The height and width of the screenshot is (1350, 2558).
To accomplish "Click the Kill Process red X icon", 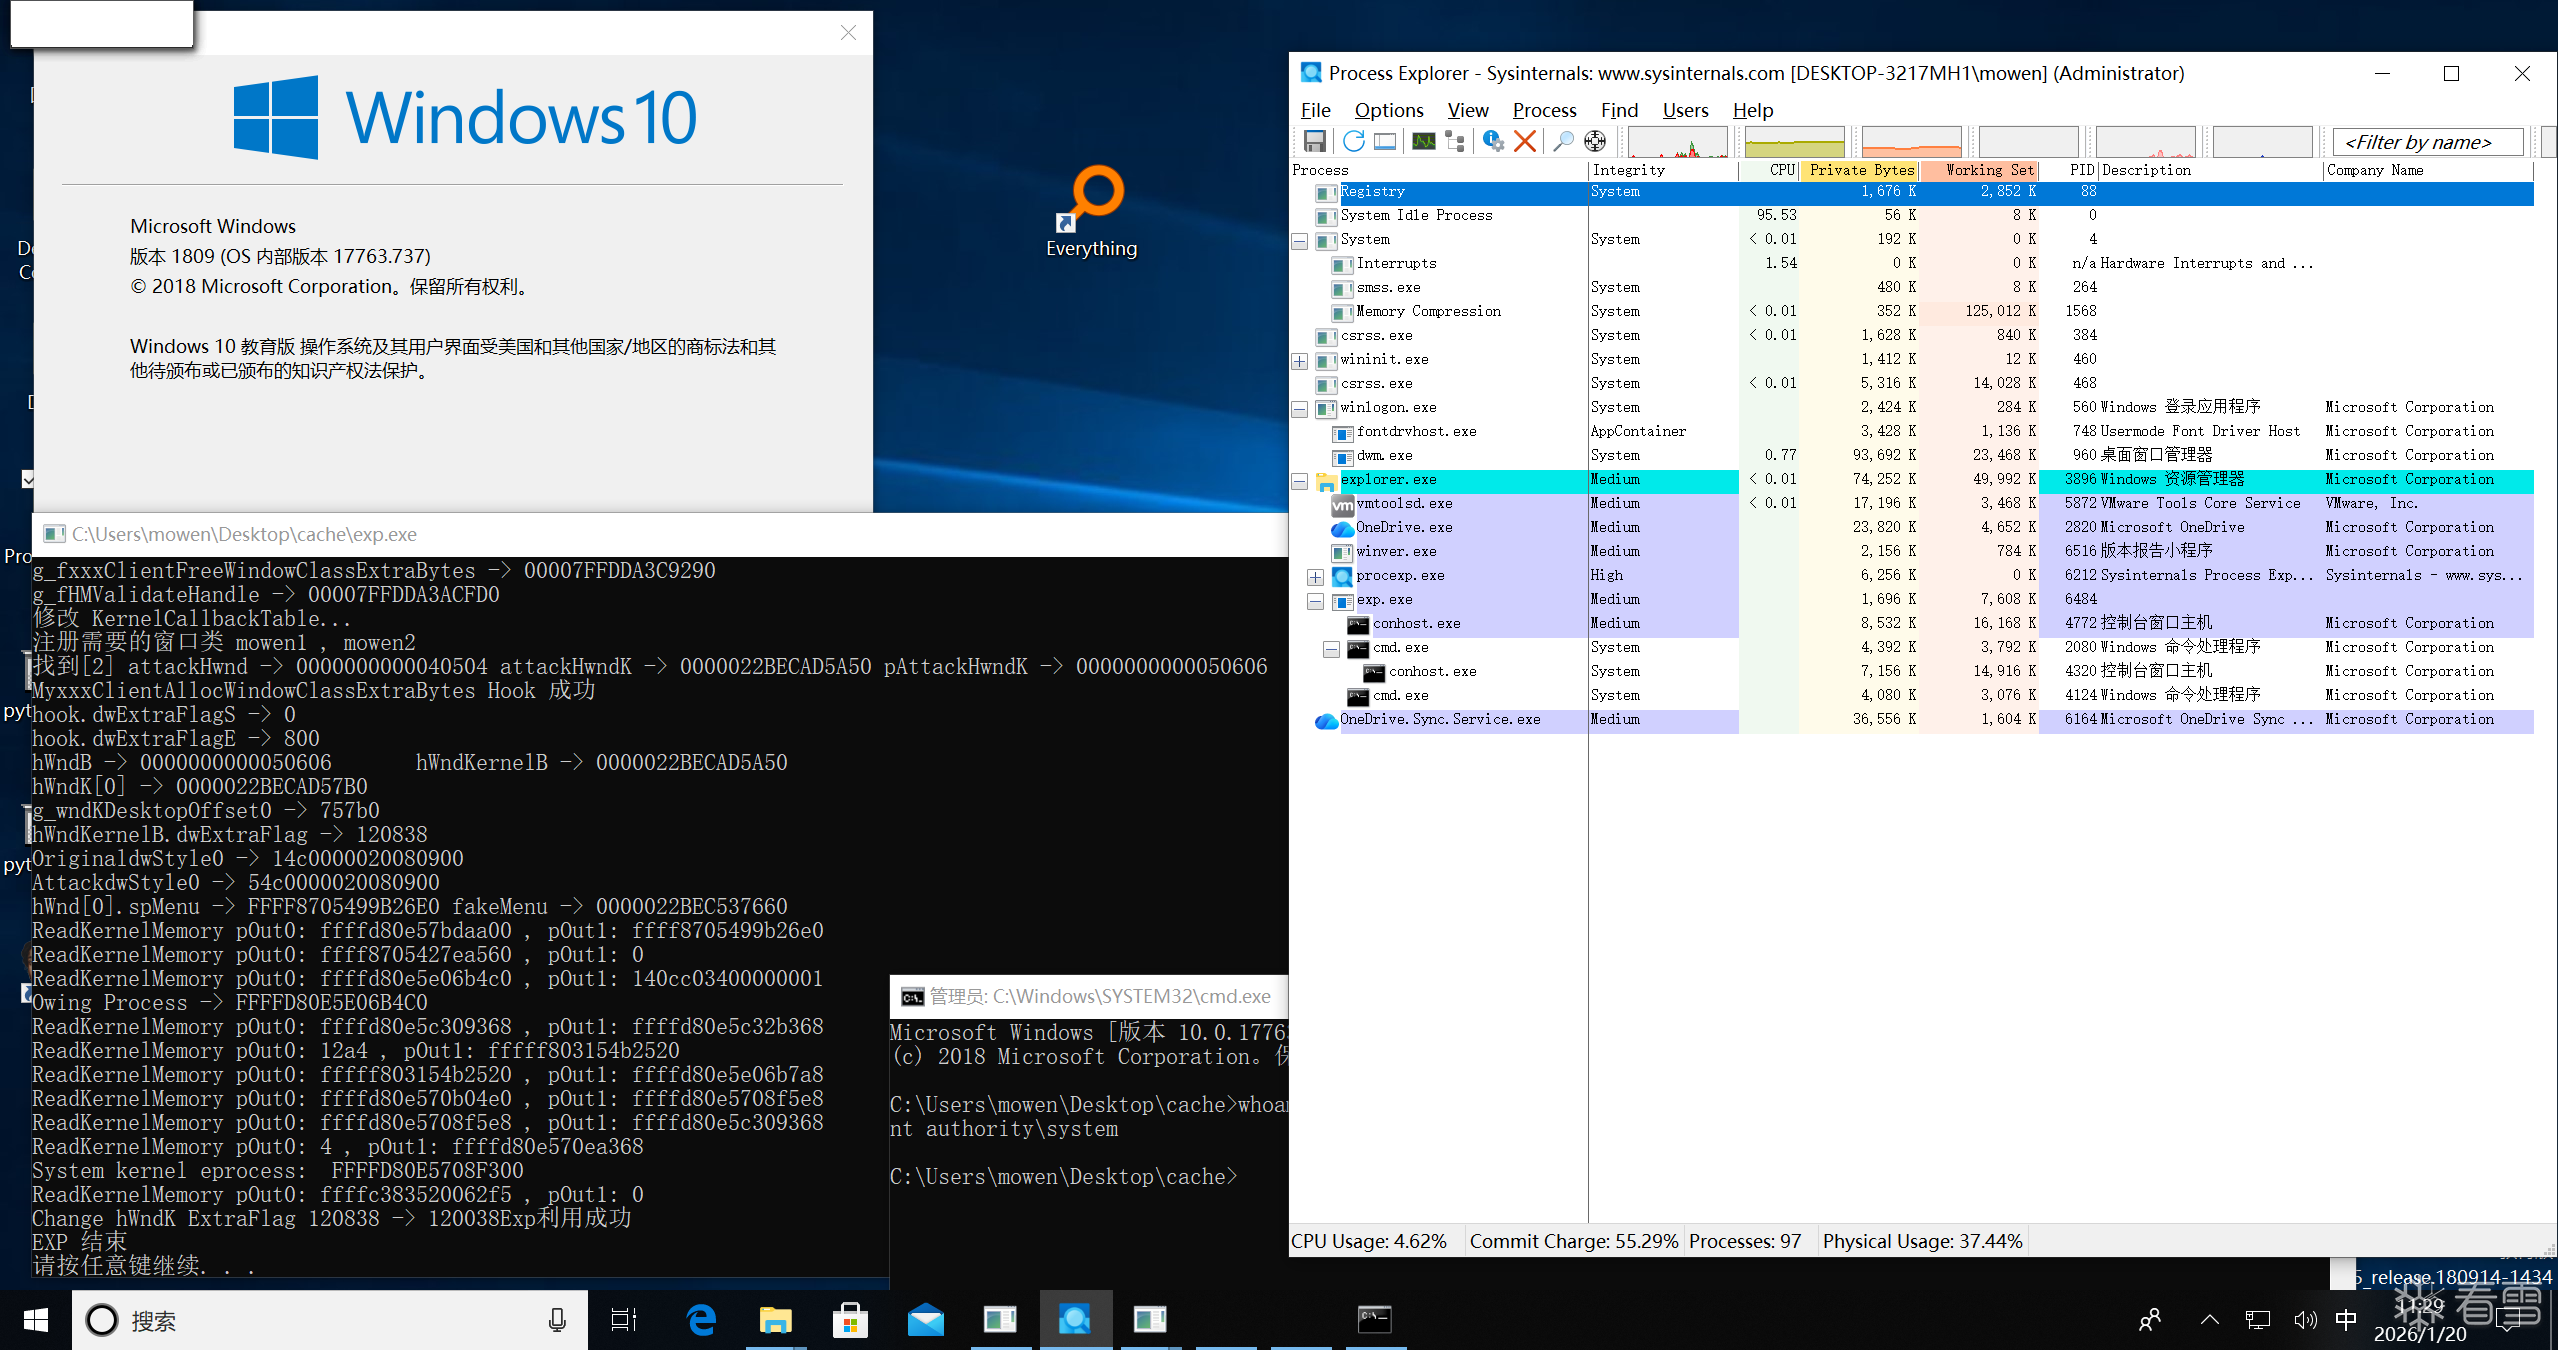I will pos(1525,141).
